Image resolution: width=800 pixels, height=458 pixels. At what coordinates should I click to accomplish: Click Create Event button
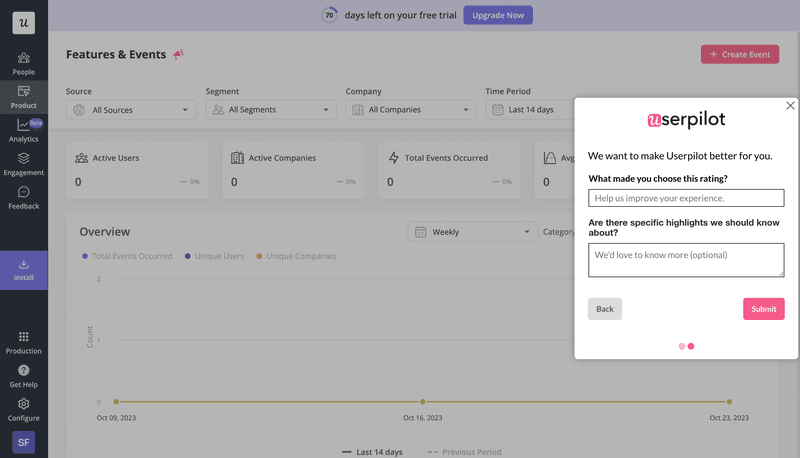point(740,54)
